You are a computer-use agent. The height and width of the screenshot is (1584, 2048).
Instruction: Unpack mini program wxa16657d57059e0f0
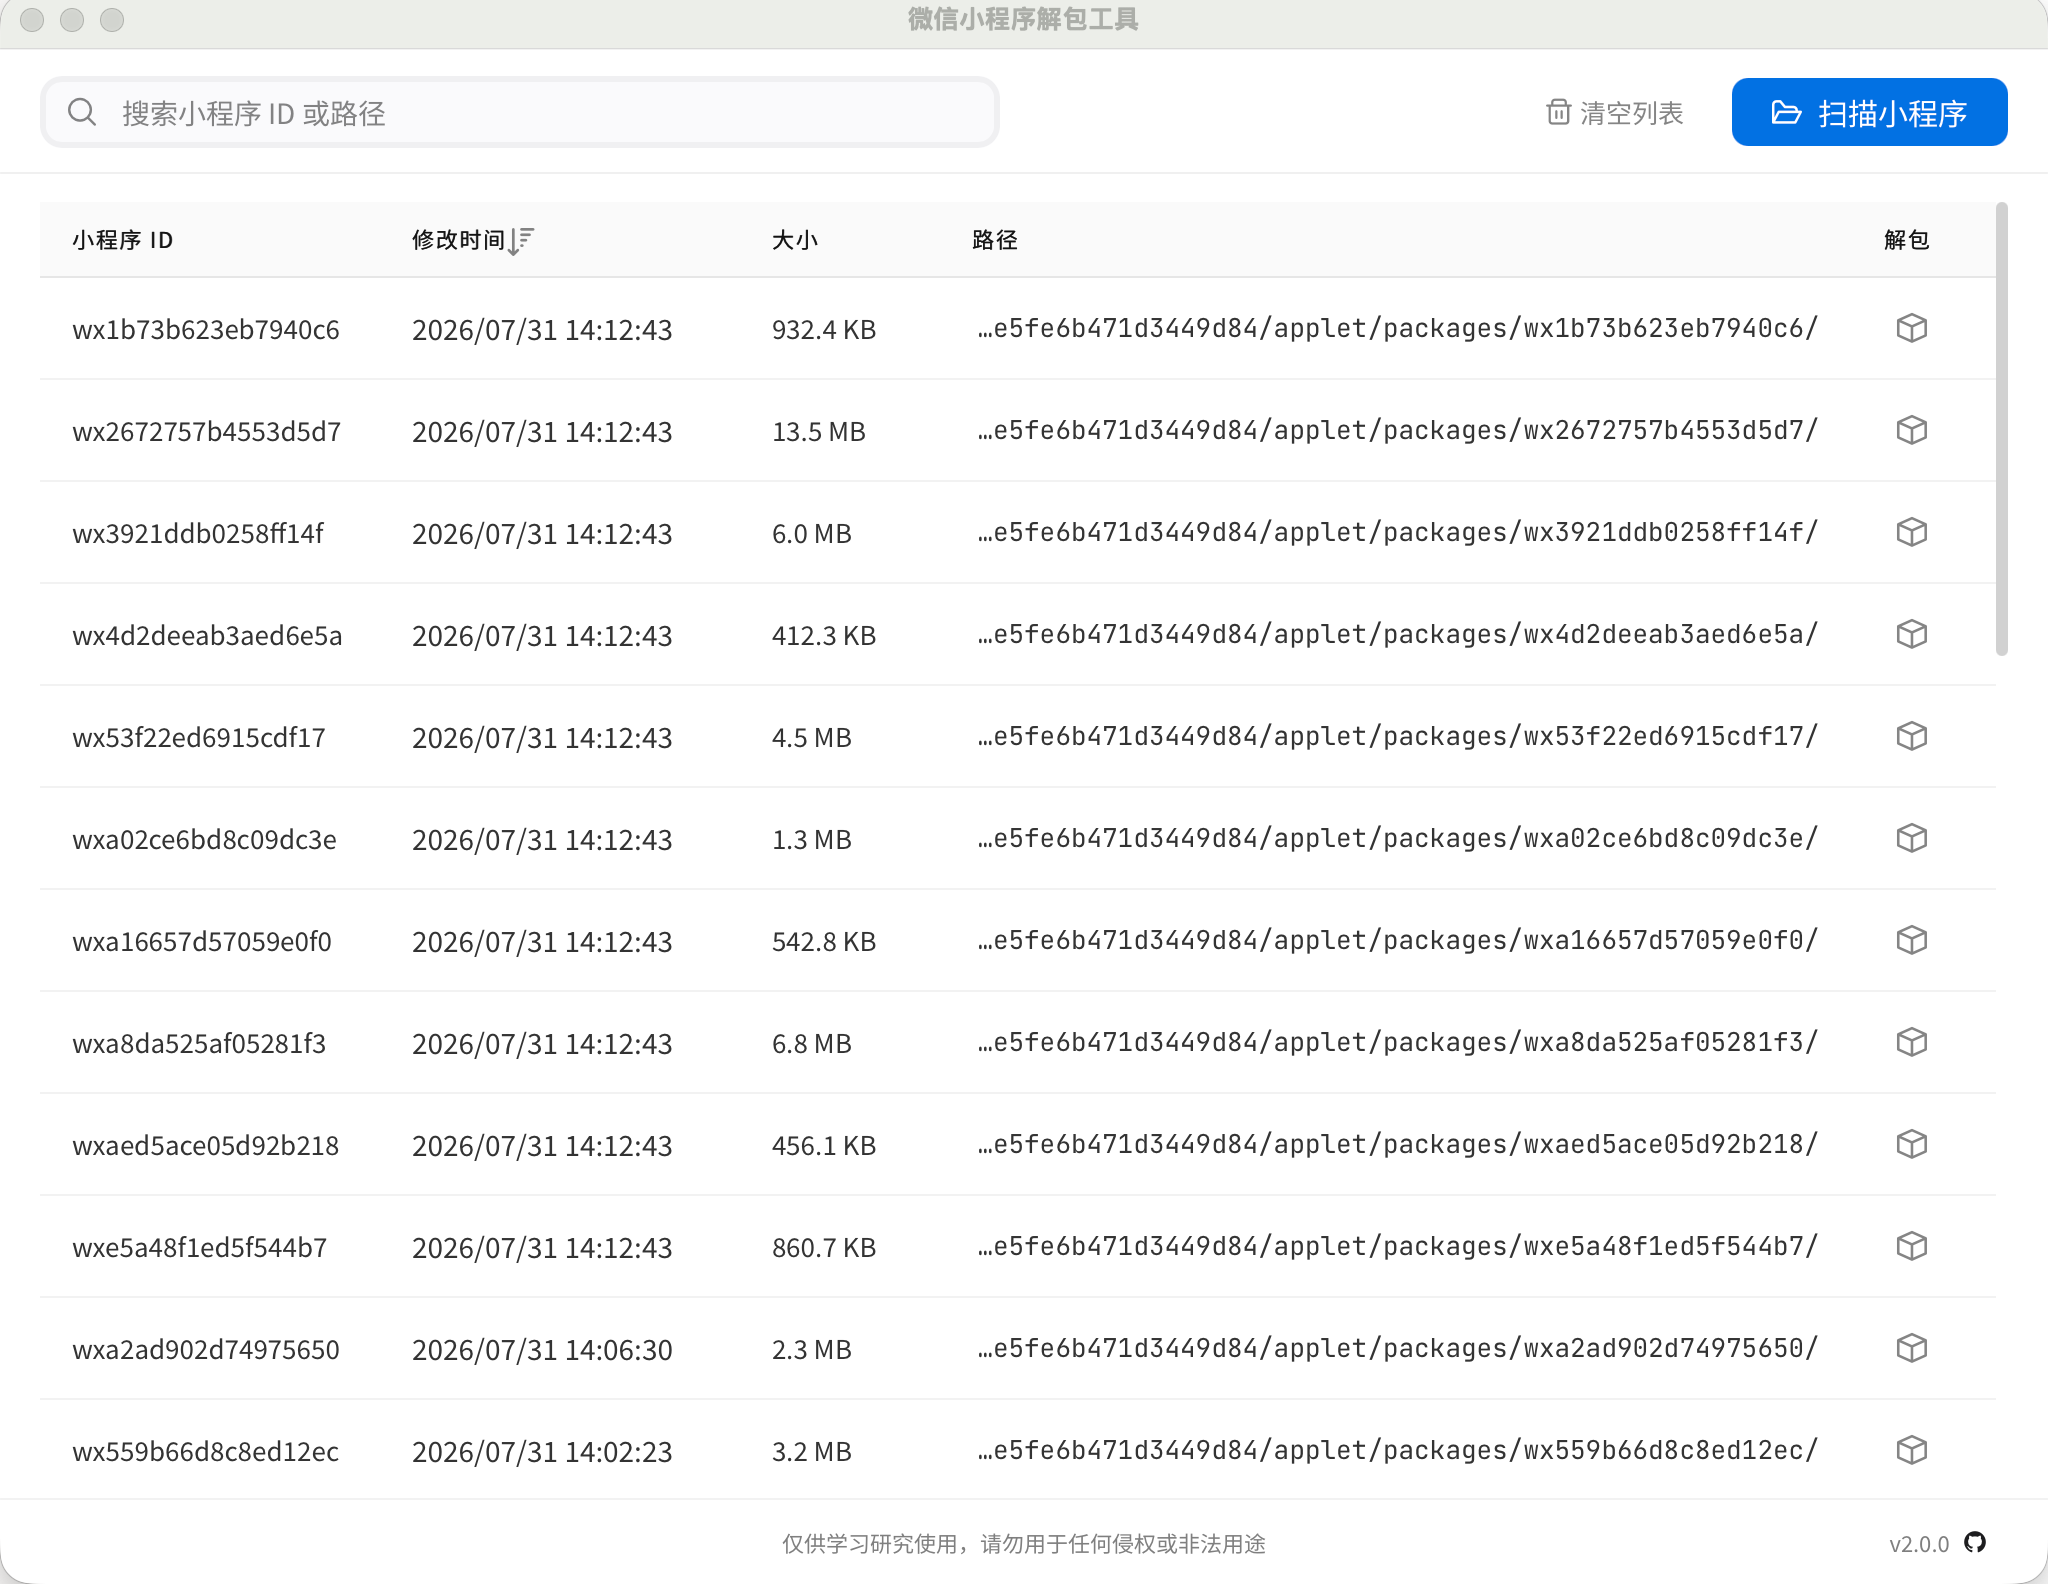coord(1911,941)
